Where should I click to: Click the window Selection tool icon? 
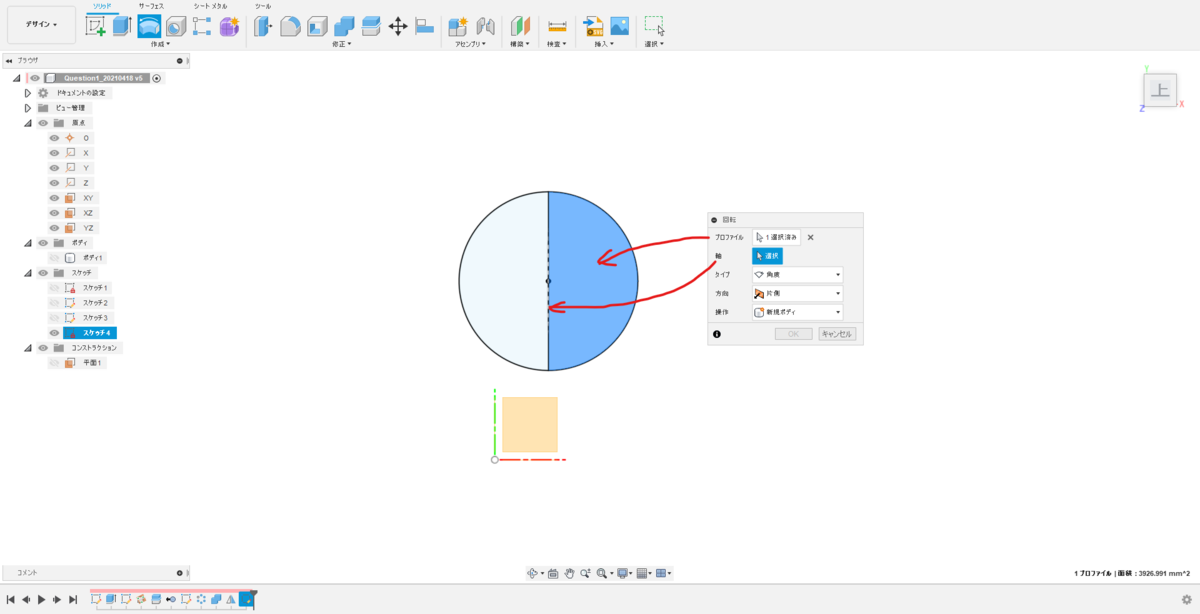pos(654,26)
